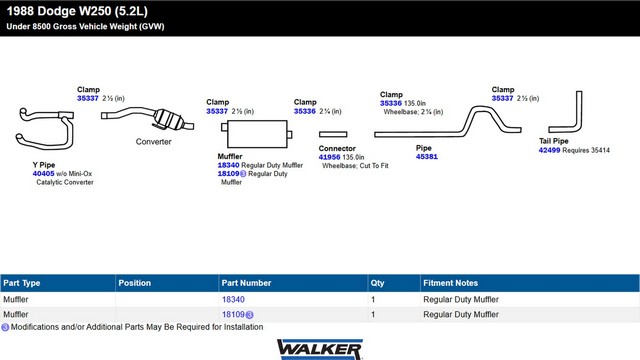Open part number 18340 in the table
The image size is (640, 360).
click(233, 299)
